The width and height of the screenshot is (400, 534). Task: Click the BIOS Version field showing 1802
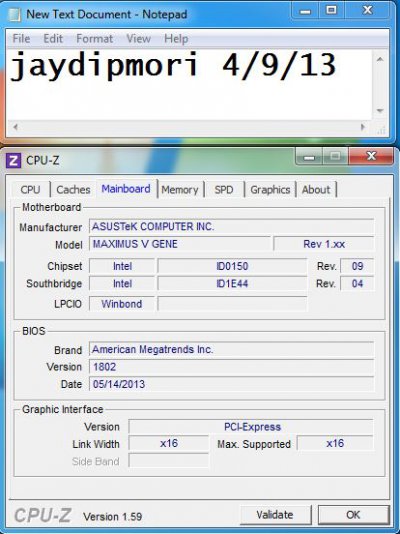point(231,367)
